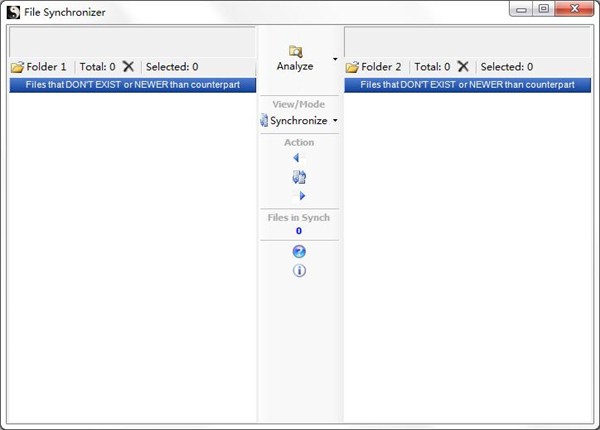Image resolution: width=600 pixels, height=430 pixels.
Task: Close the File Synchronizer window
Action: [x=574, y=9]
